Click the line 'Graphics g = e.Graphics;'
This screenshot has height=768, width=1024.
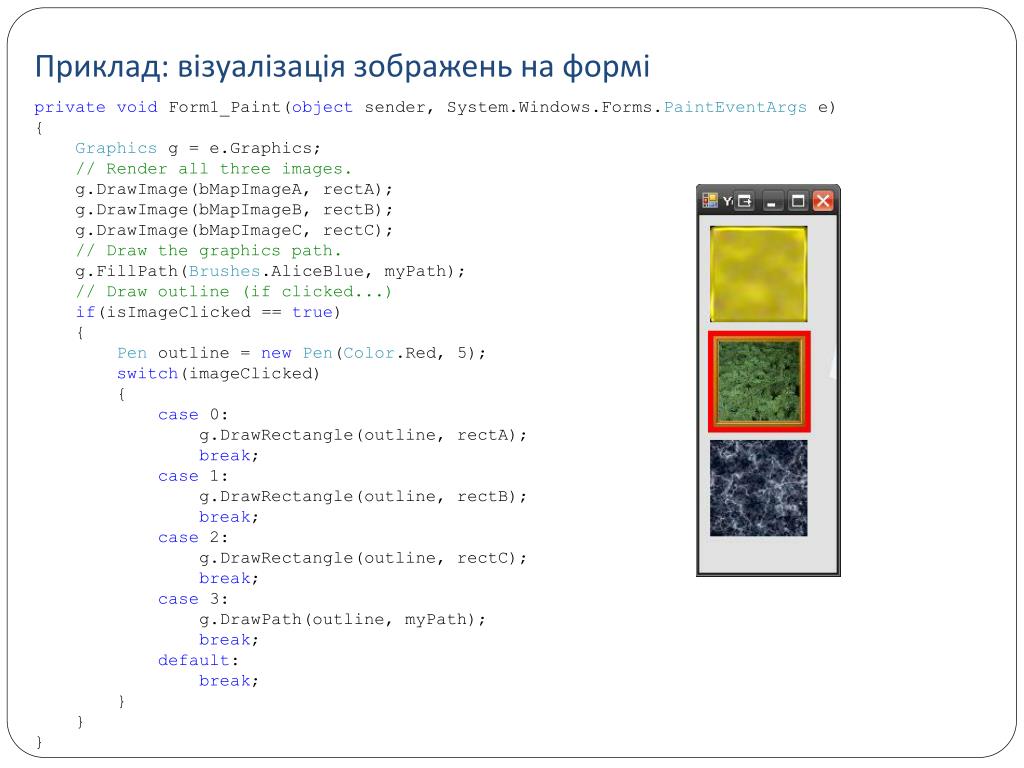coord(198,148)
